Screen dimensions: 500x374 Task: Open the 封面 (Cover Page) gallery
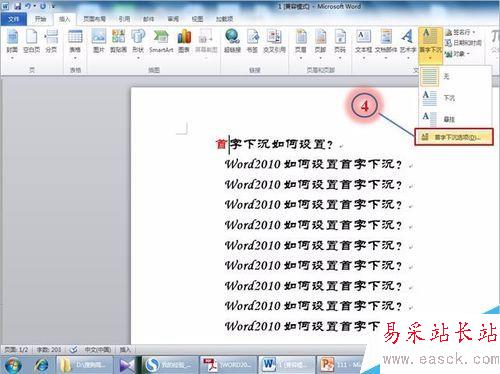pyautogui.click(x=12, y=43)
